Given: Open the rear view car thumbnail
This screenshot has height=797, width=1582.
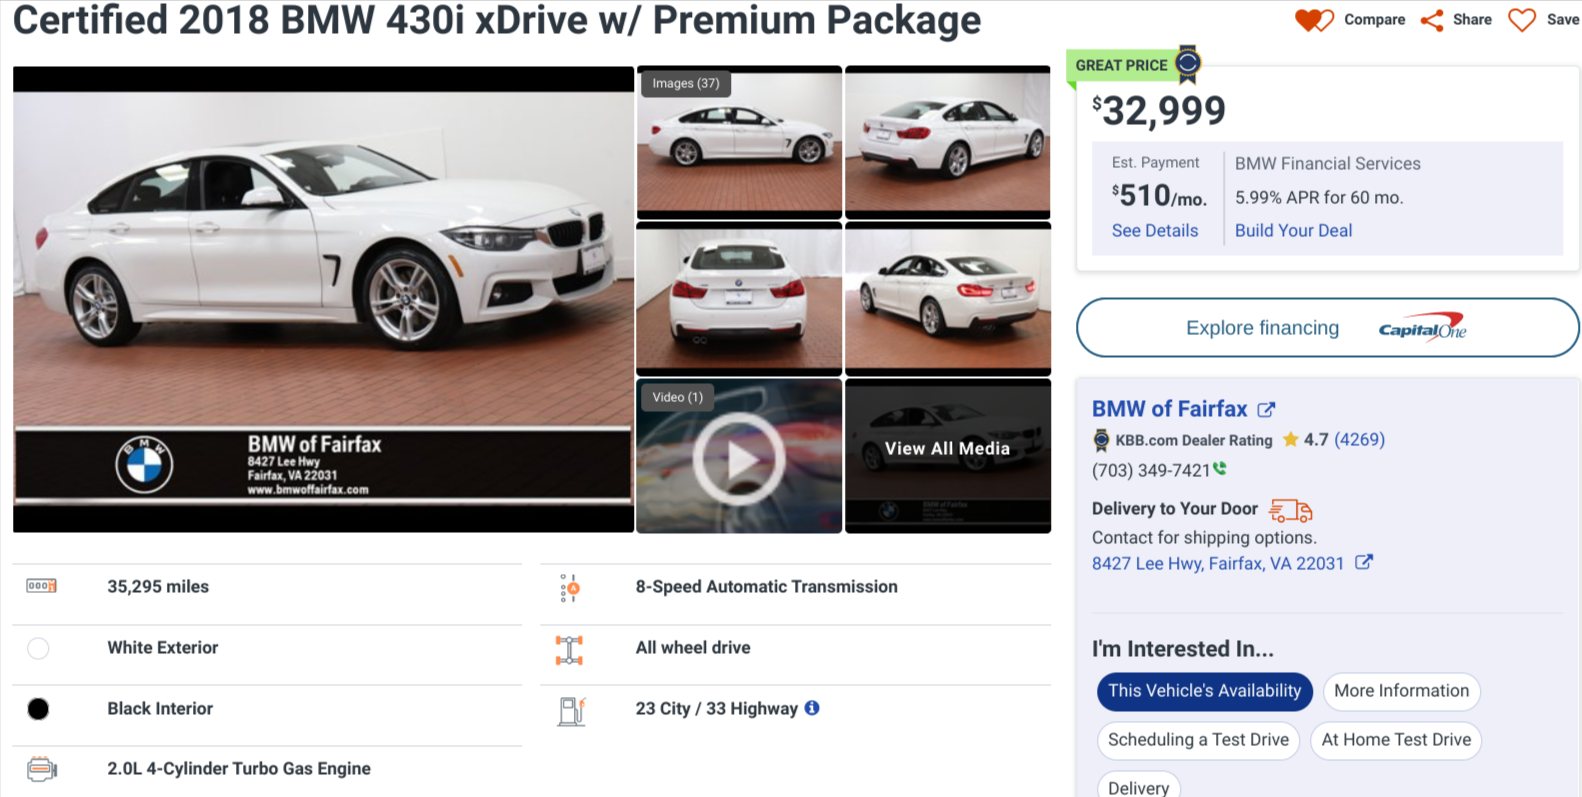Looking at the screenshot, I should (x=739, y=297).
